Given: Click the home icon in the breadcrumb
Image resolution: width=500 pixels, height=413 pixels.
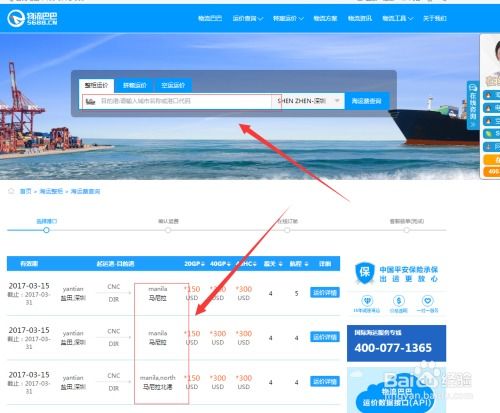Looking at the screenshot, I should click(11, 191).
